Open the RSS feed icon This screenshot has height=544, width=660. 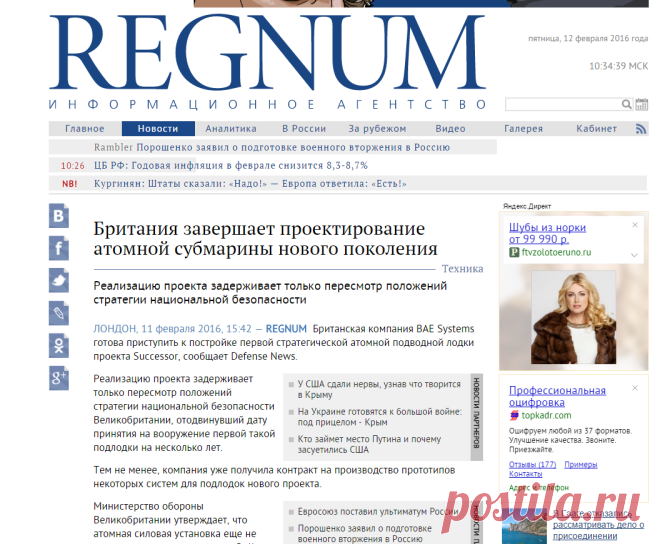click(x=641, y=129)
